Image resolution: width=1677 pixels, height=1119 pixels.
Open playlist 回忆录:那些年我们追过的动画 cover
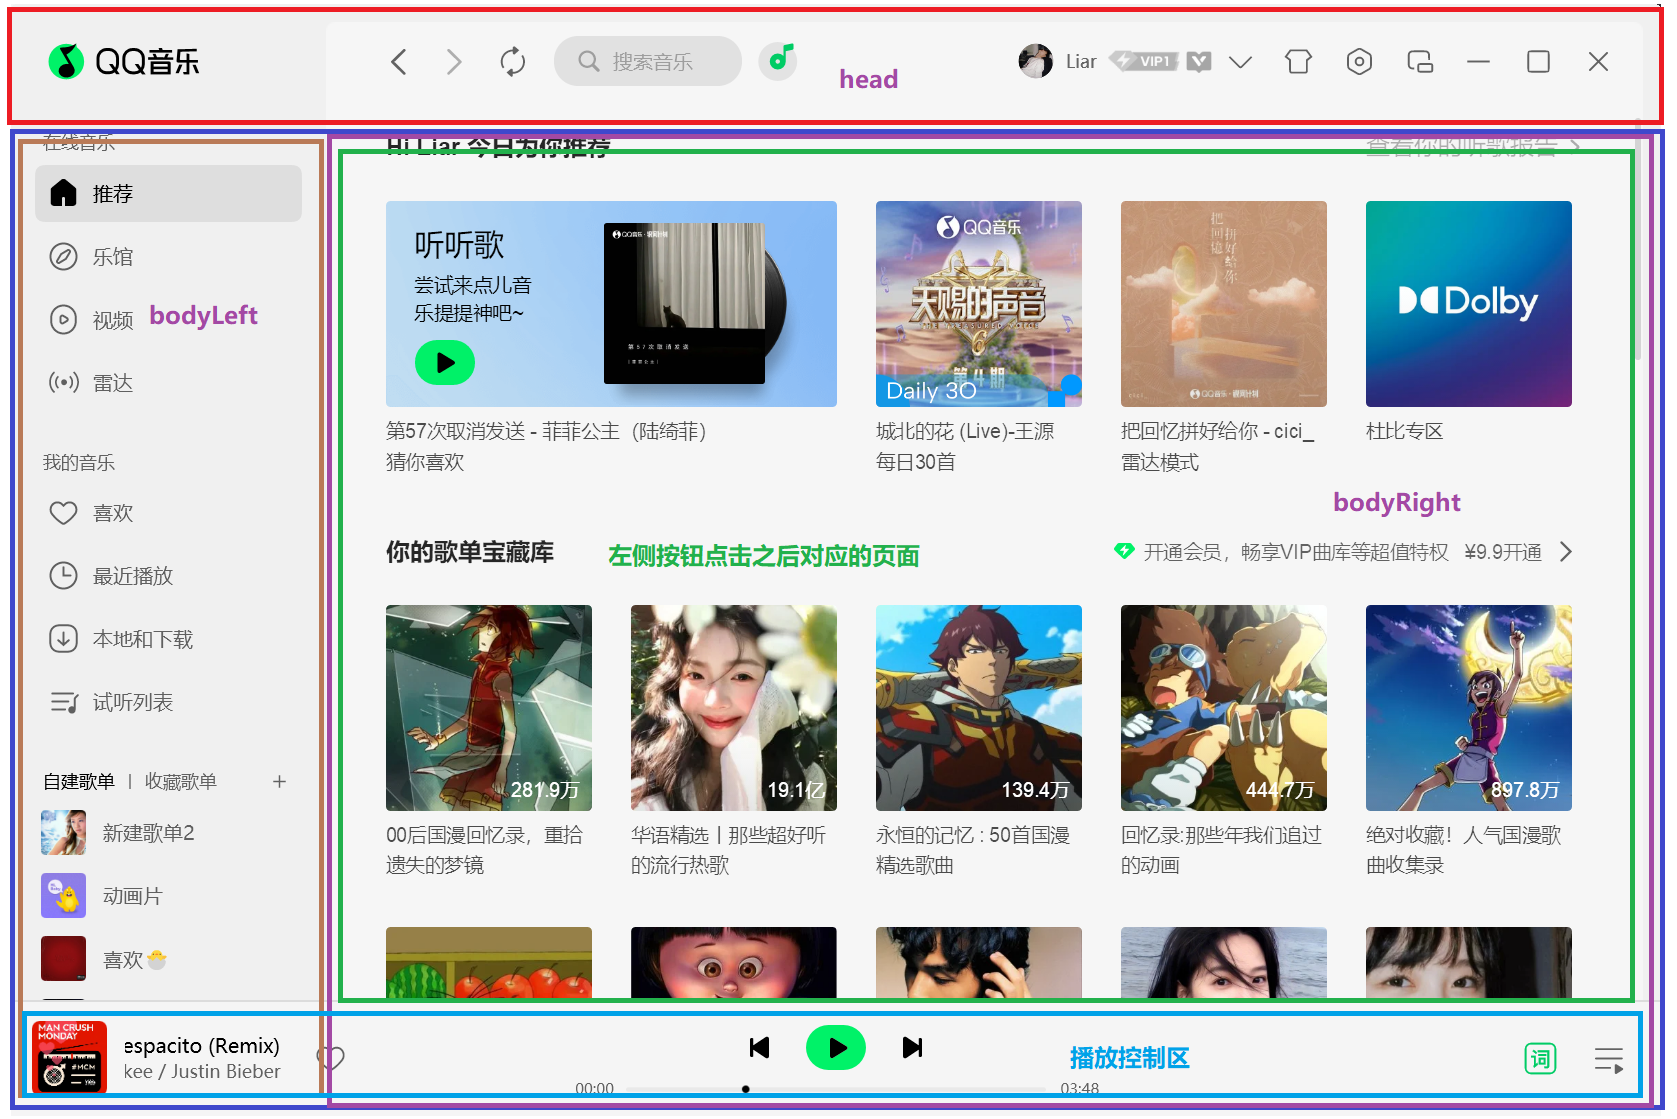(x=1224, y=708)
